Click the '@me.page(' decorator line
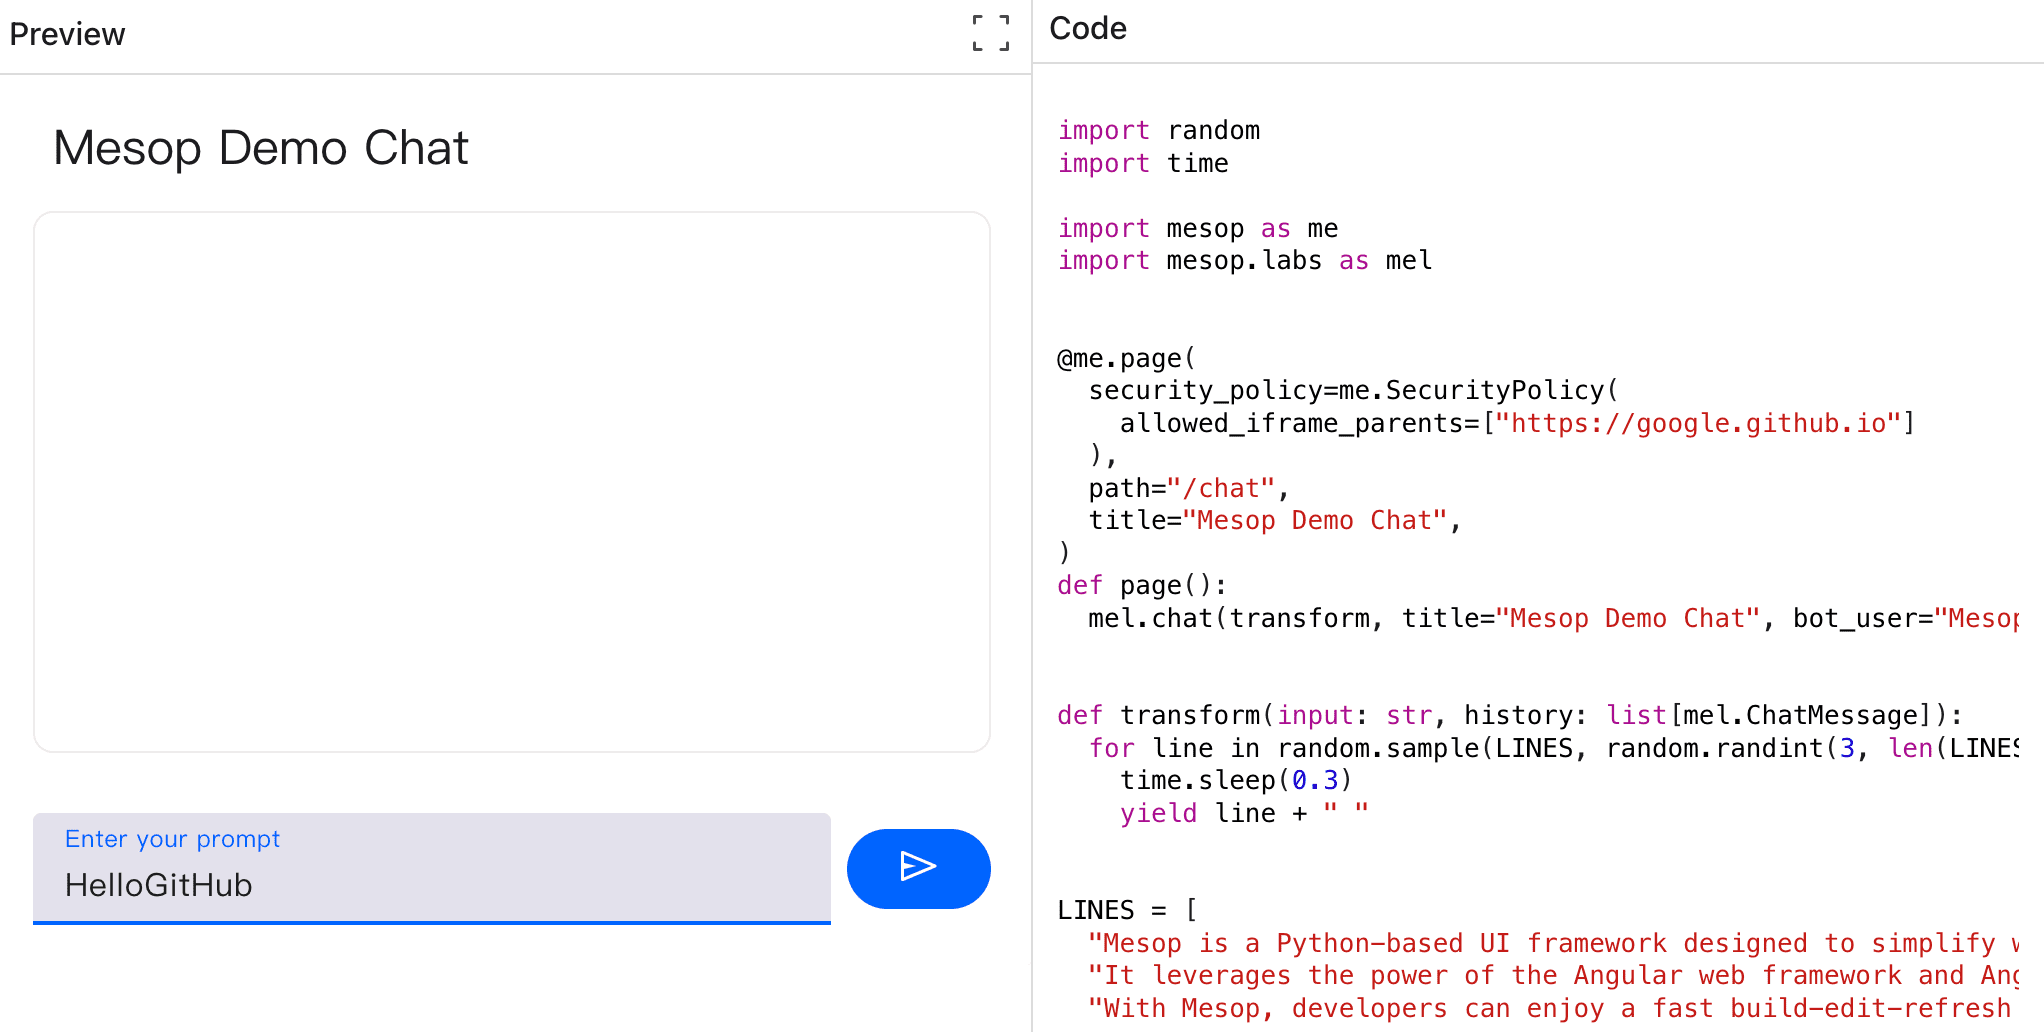 tap(1126, 358)
